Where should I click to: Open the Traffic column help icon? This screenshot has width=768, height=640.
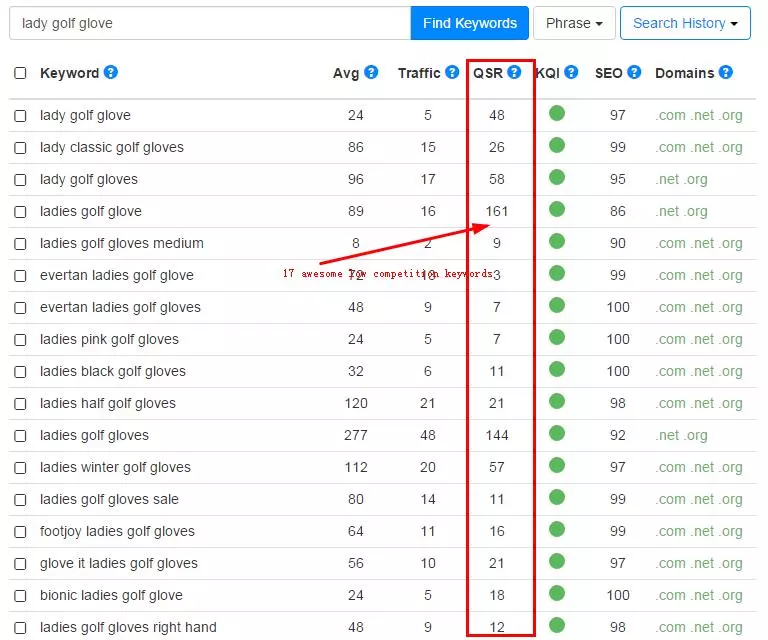pyautogui.click(x=452, y=72)
